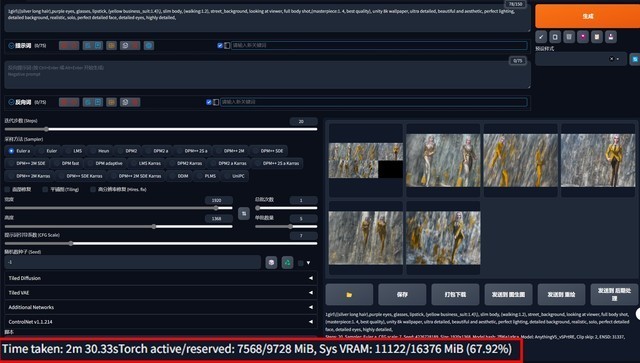The image size is (640, 363).
Task: Select the DPM++ 2M sampler
Action: click(230, 151)
